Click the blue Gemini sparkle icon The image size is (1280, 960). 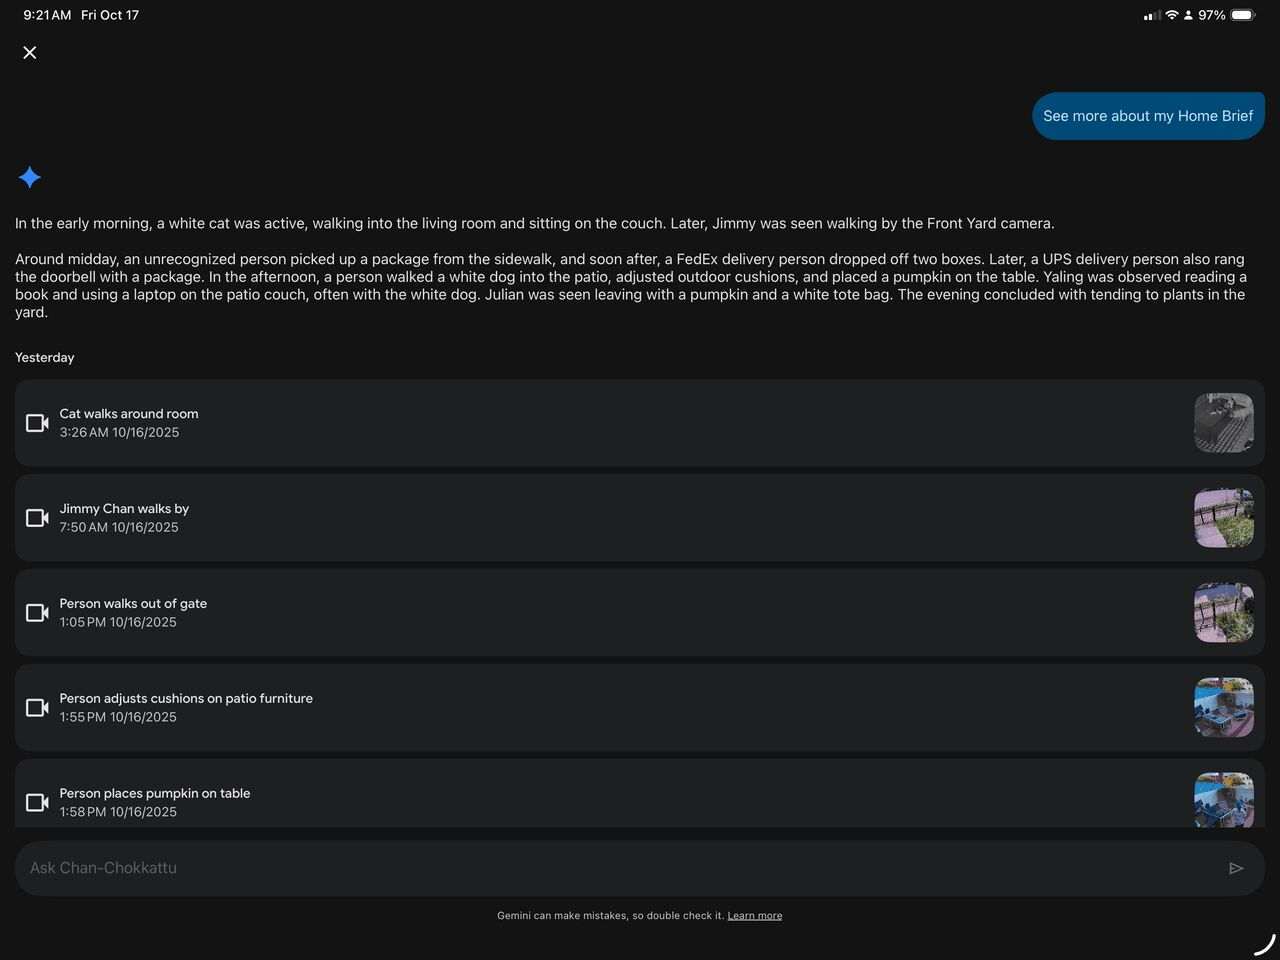[x=30, y=178]
